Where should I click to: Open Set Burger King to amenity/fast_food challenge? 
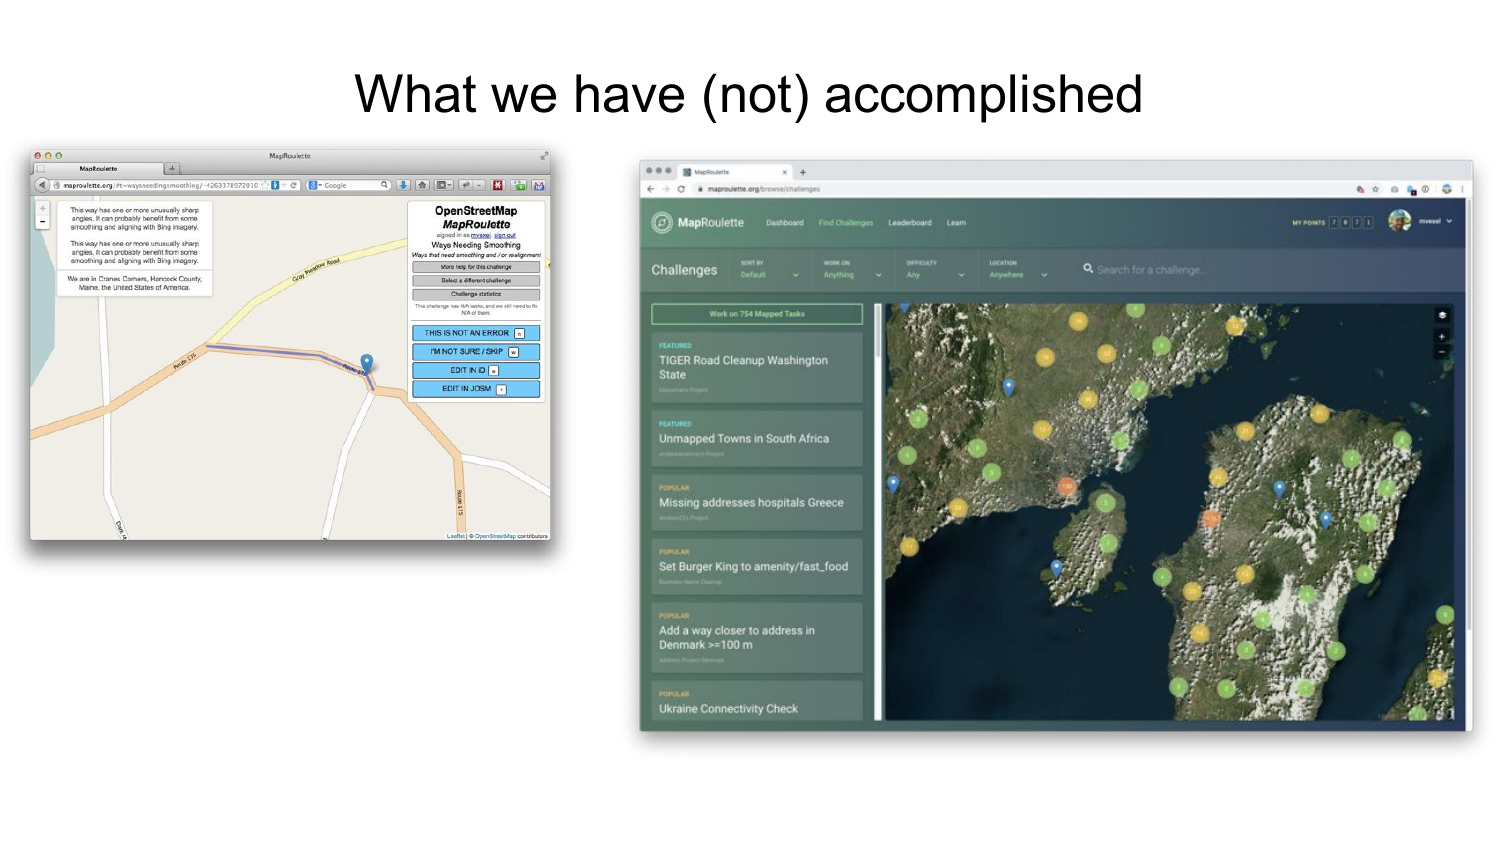(757, 567)
